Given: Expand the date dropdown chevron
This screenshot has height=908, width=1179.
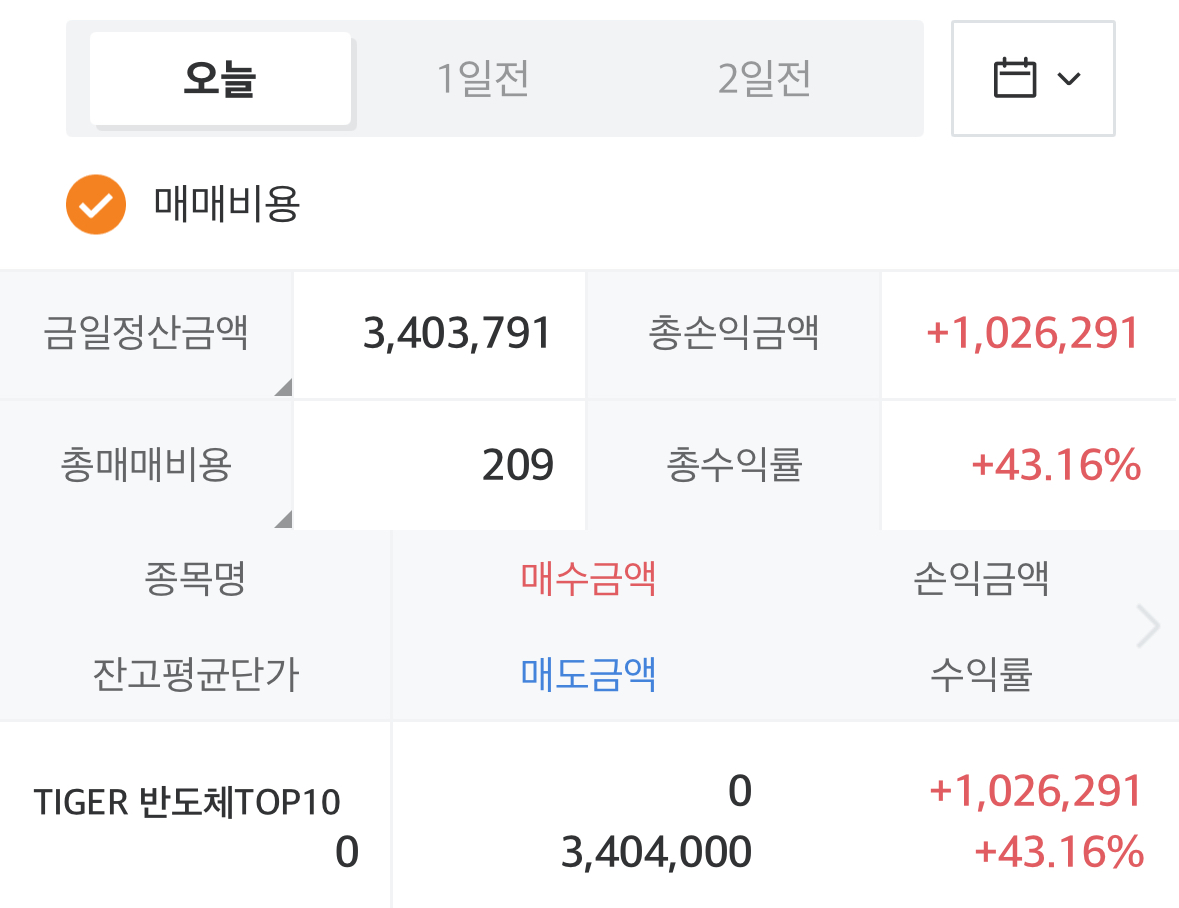Looking at the screenshot, I should click(1069, 78).
